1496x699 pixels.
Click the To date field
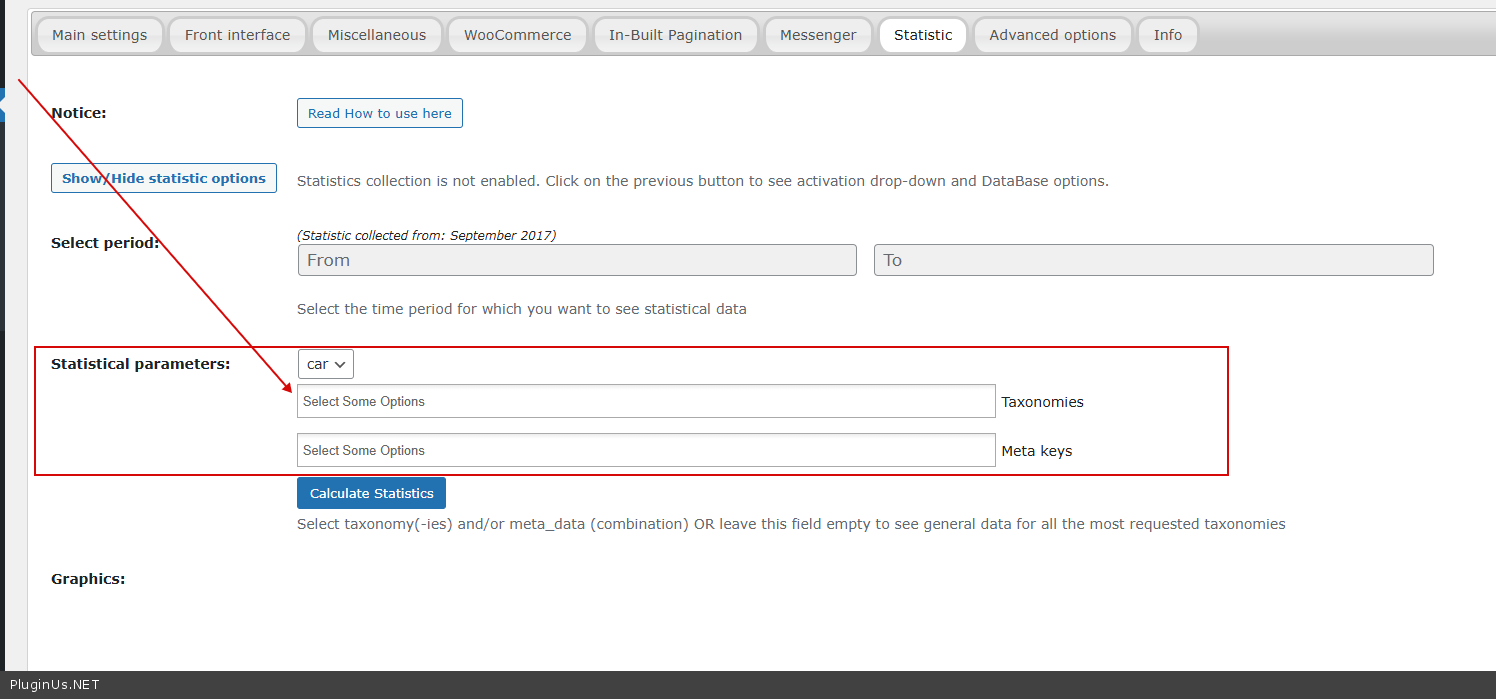1153,260
